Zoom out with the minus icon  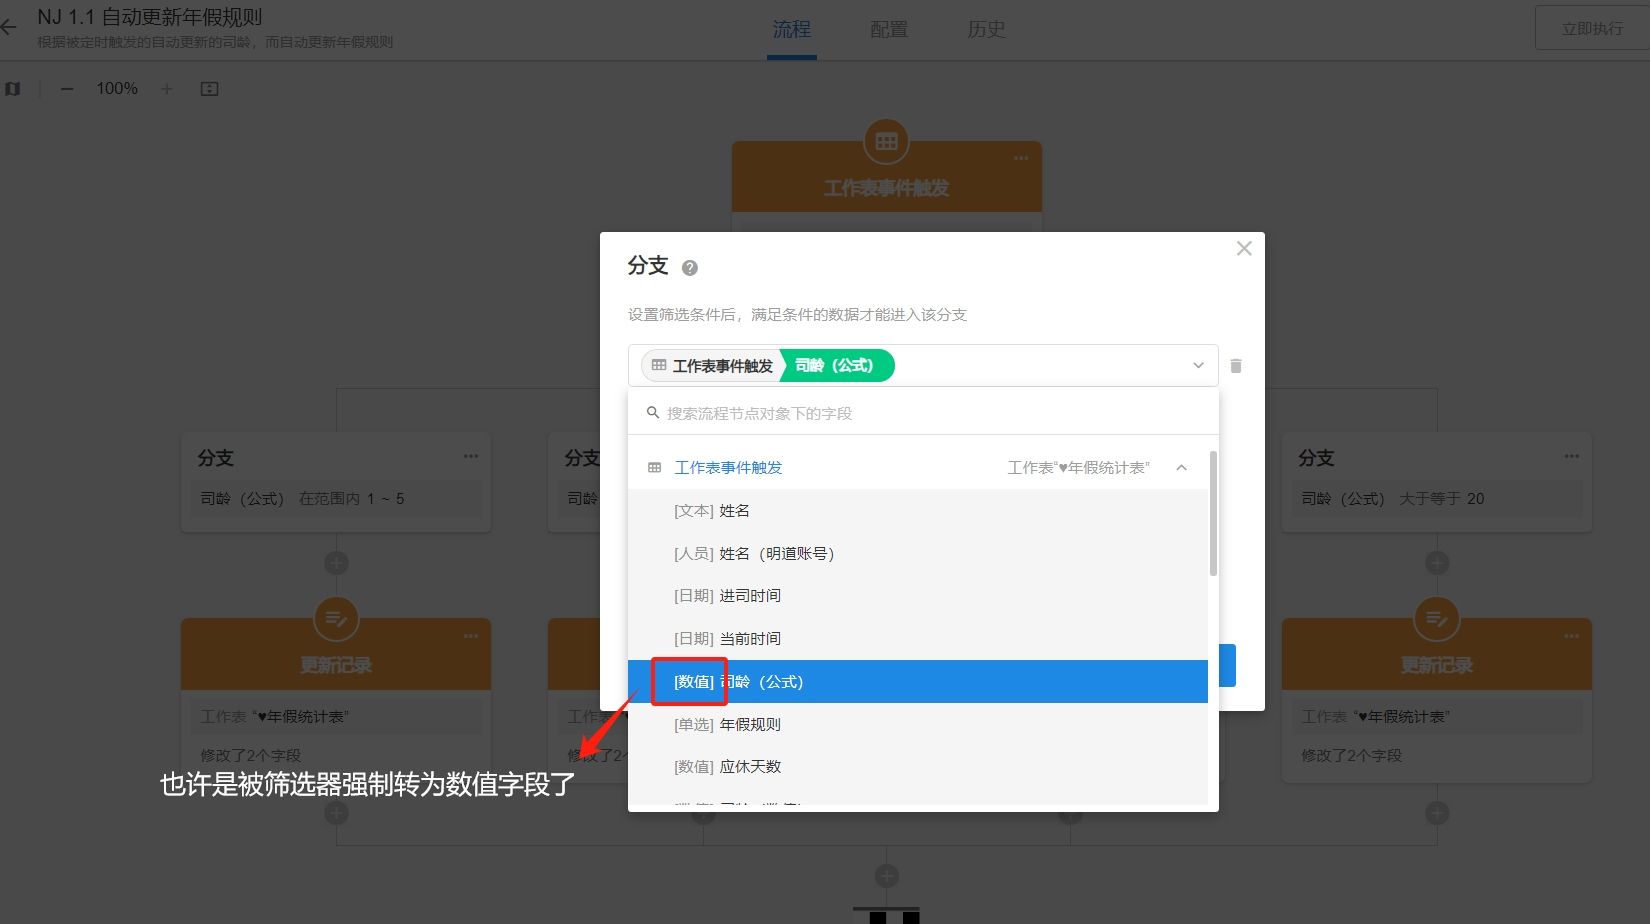pyautogui.click(x=67, y=89)
